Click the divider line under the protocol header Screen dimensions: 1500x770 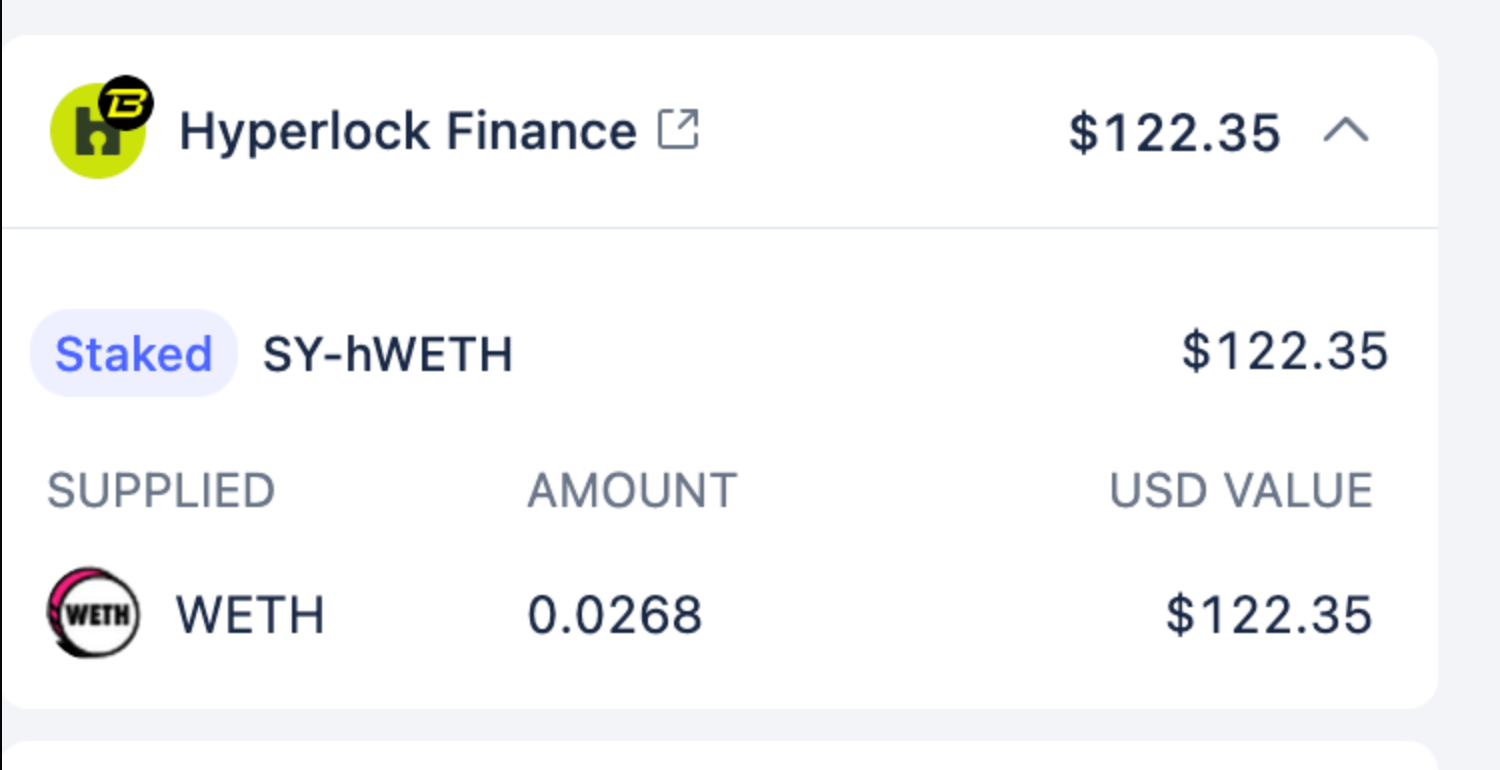pos(720,228)
